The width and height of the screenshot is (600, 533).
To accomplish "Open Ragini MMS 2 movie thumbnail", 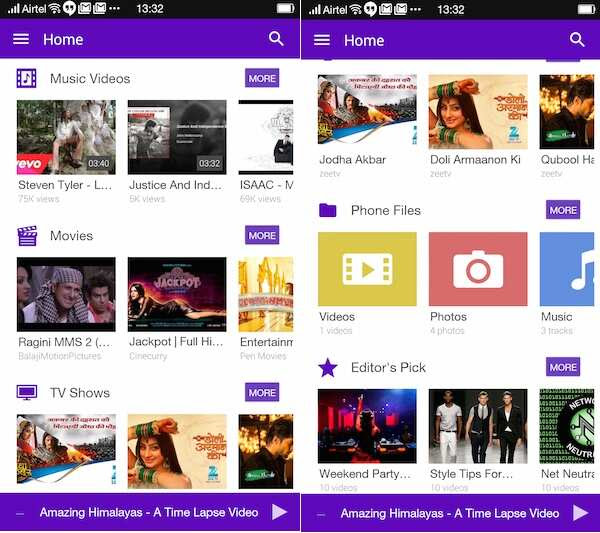I will coord(66,294).
